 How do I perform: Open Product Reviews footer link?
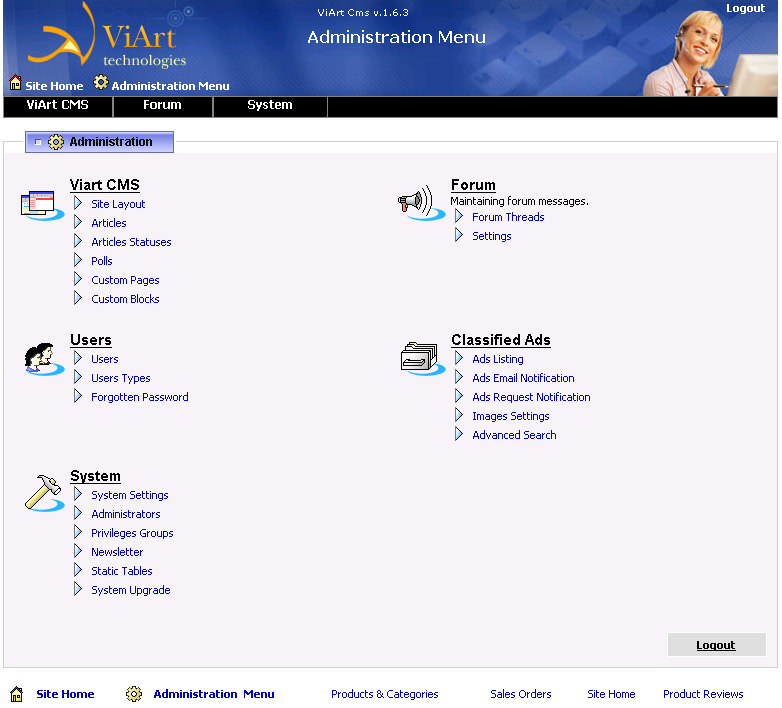[x=703, y=694]
